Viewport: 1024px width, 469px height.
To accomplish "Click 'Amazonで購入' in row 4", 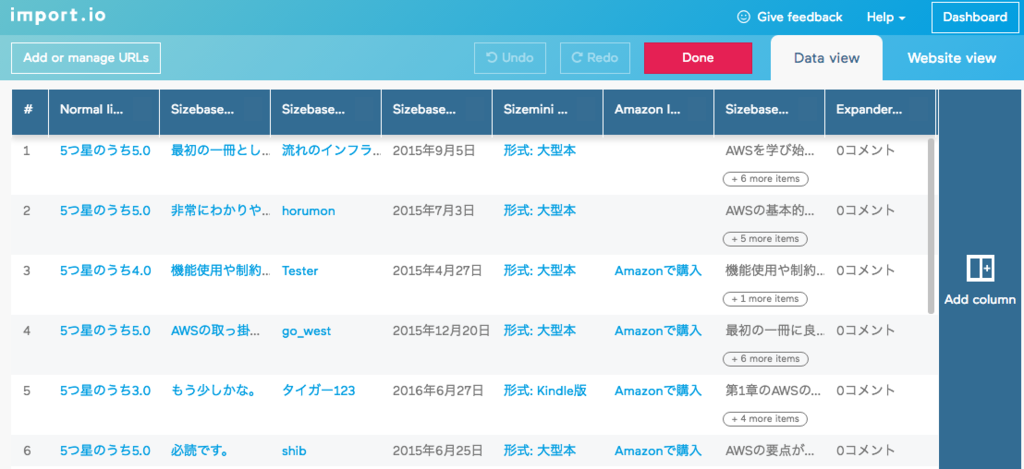I will coord(658,331).
